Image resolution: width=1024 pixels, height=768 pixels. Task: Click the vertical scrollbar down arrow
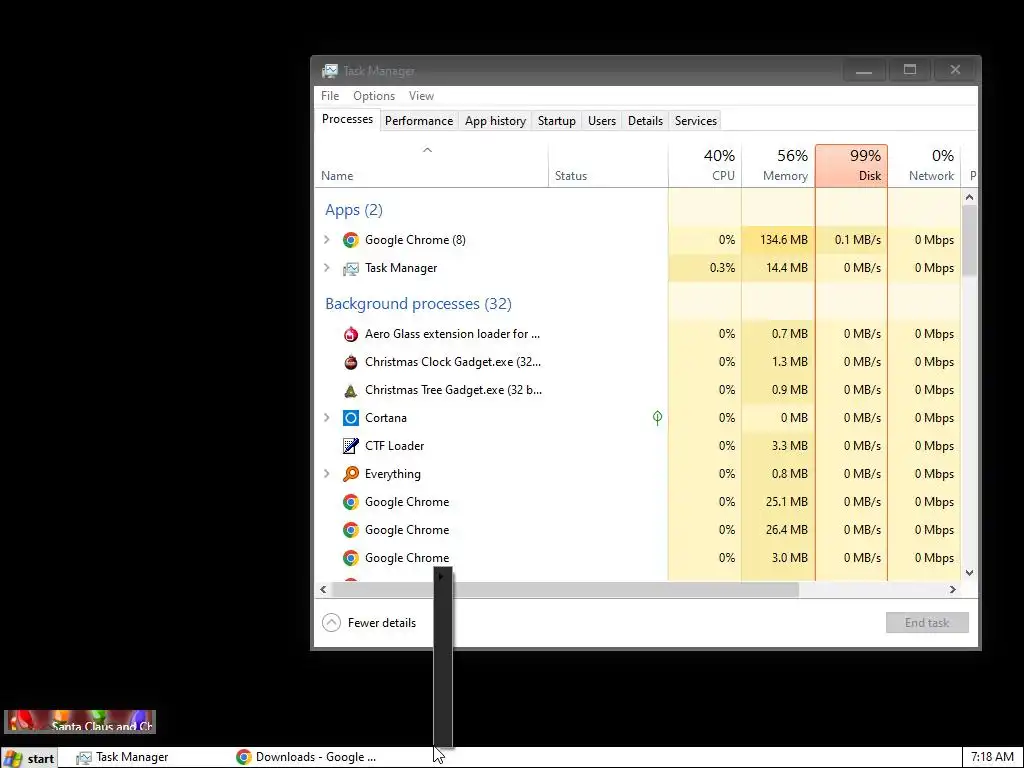(x=969, y=573)
